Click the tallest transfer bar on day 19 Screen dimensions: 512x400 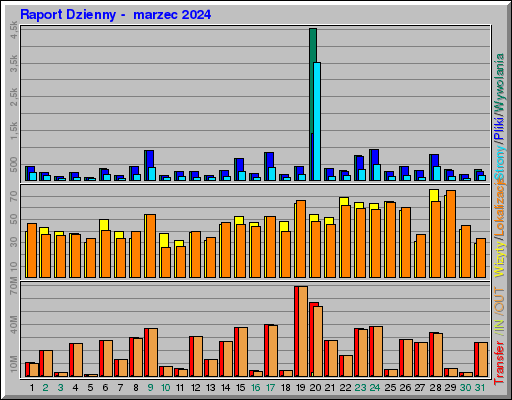[x=301, y=331]
